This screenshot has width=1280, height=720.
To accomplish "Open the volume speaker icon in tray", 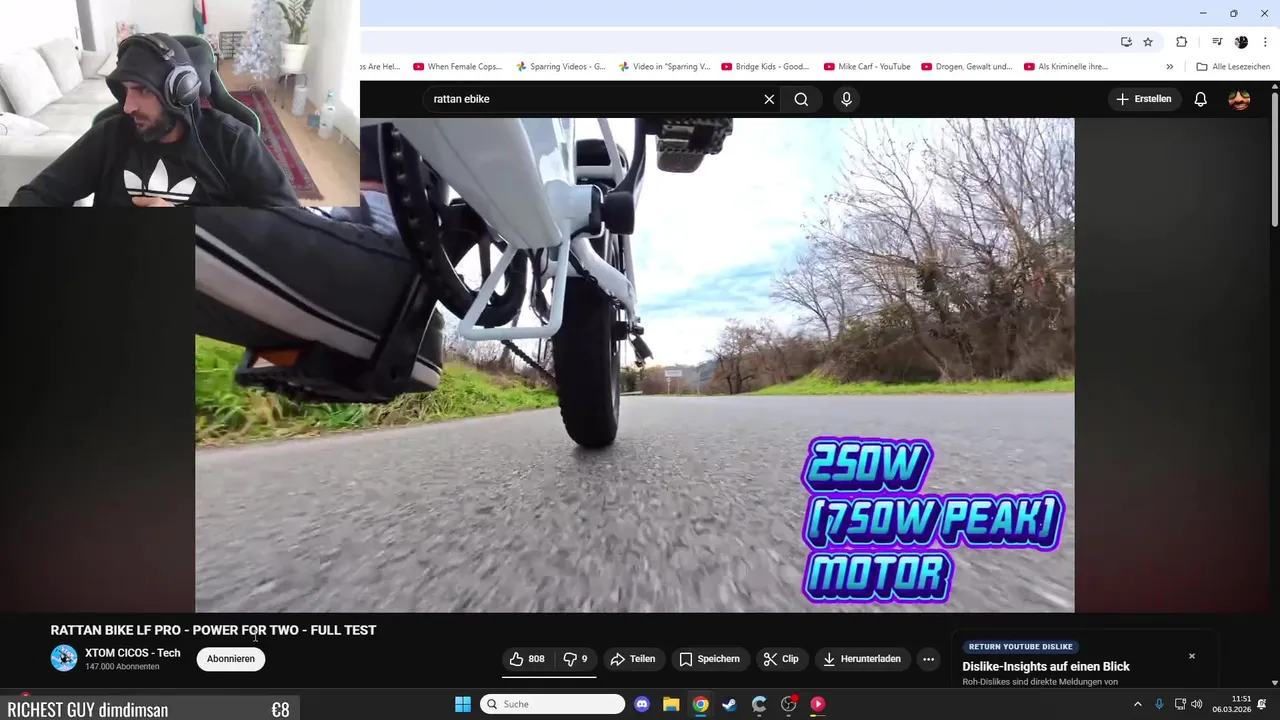I will click(x=1196, y=704).
